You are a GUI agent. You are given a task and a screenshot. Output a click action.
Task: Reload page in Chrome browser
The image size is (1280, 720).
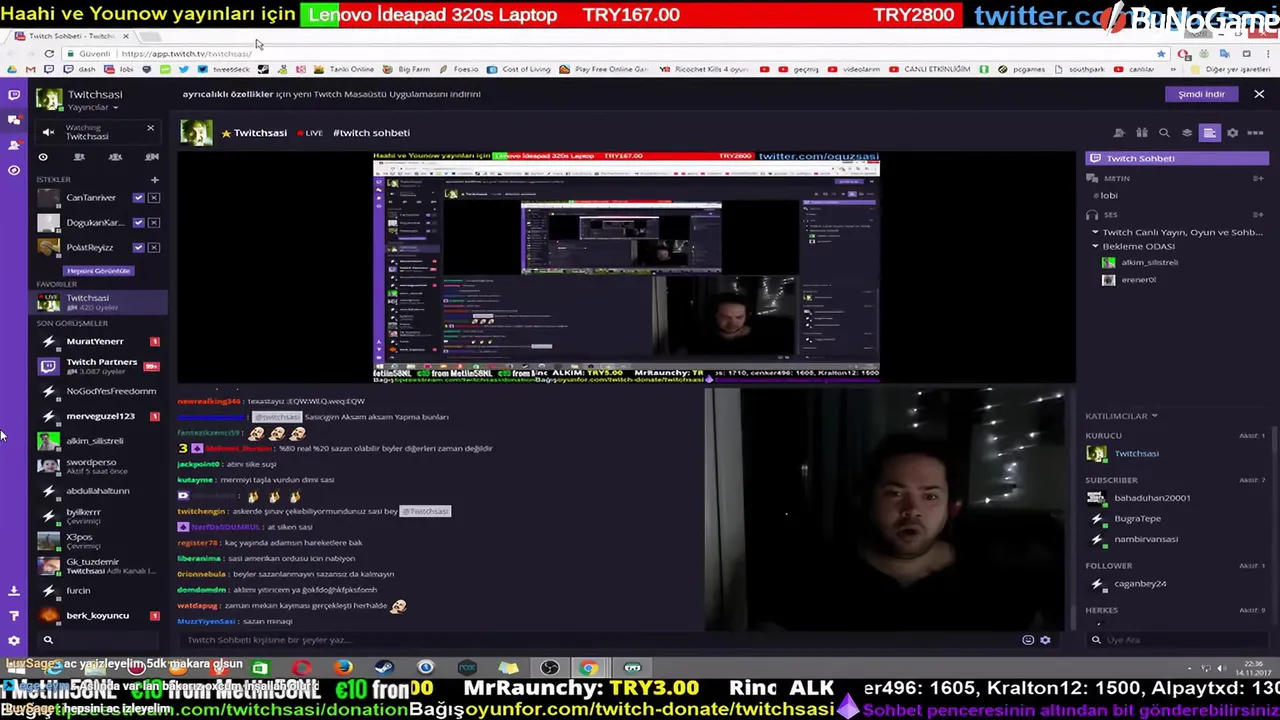tap(49, 54)
